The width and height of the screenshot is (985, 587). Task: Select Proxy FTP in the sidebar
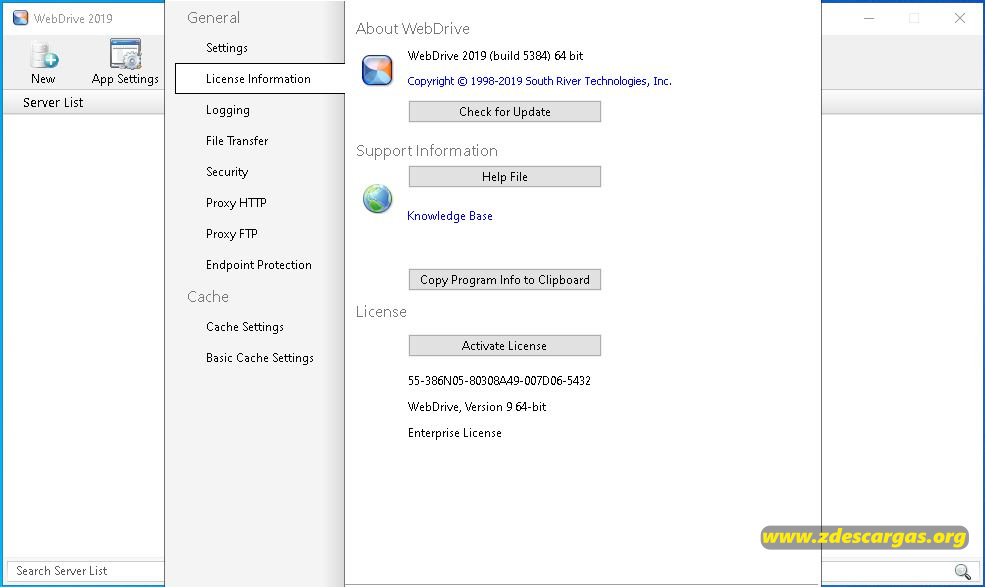point(231,234)
